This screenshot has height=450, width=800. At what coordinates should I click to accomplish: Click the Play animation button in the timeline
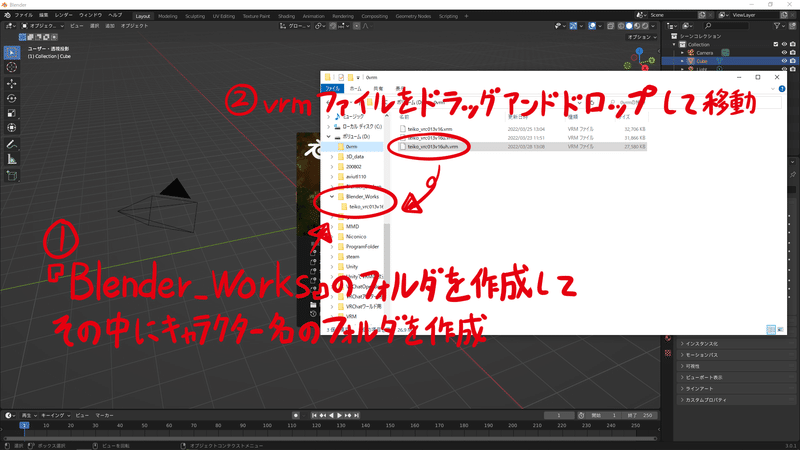[339, 415]
